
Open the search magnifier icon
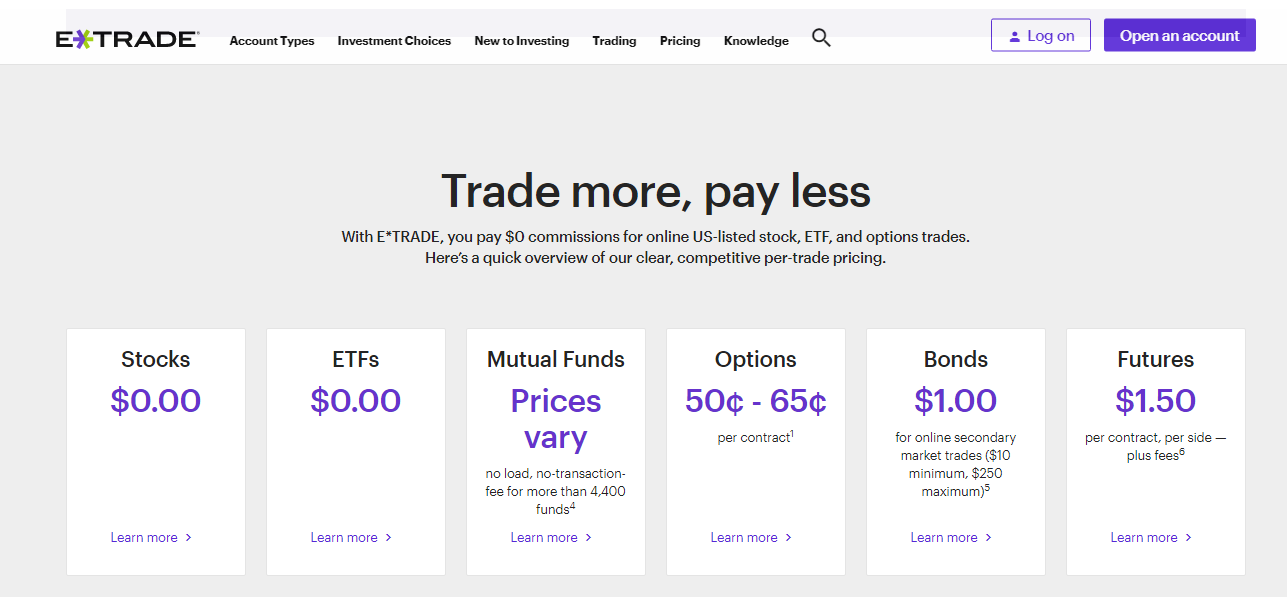pos(821,38)
